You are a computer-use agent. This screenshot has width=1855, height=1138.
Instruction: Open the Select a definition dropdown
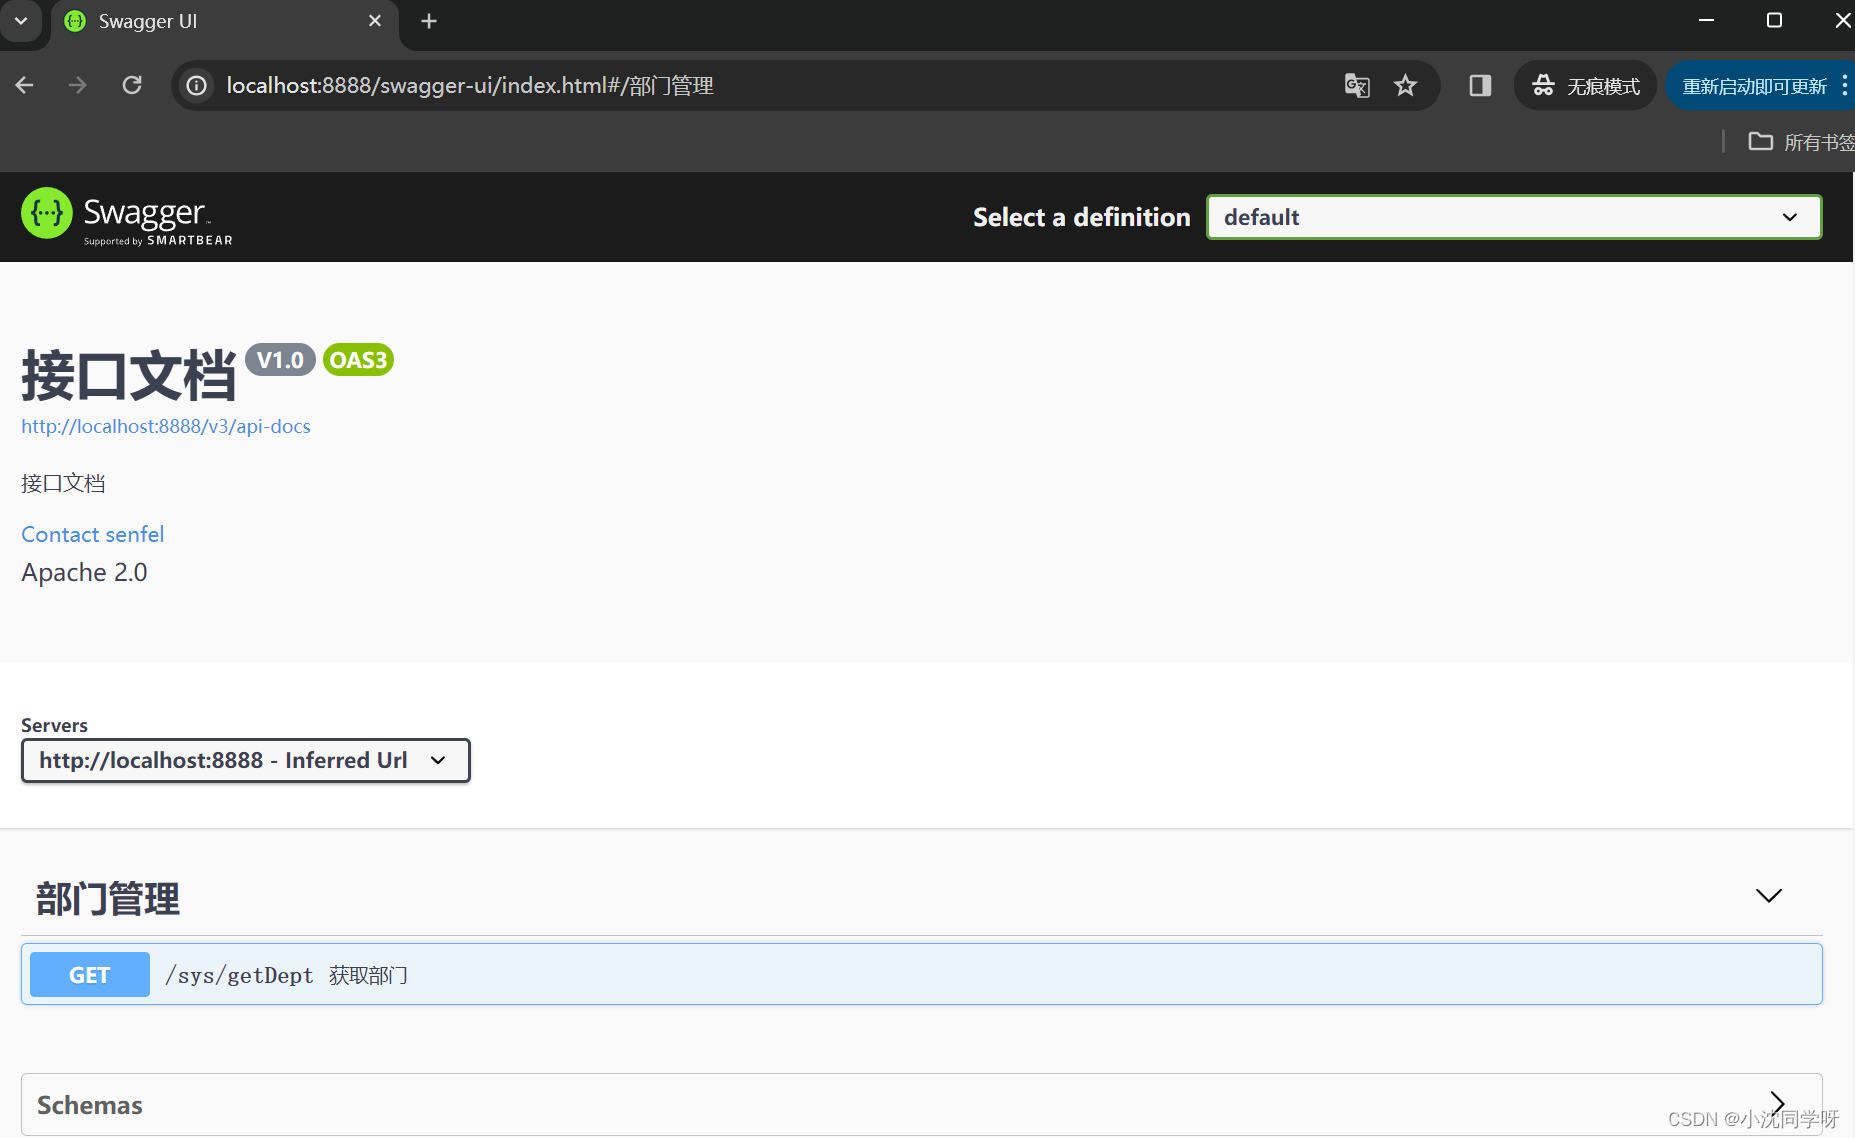click(1513, 217)
